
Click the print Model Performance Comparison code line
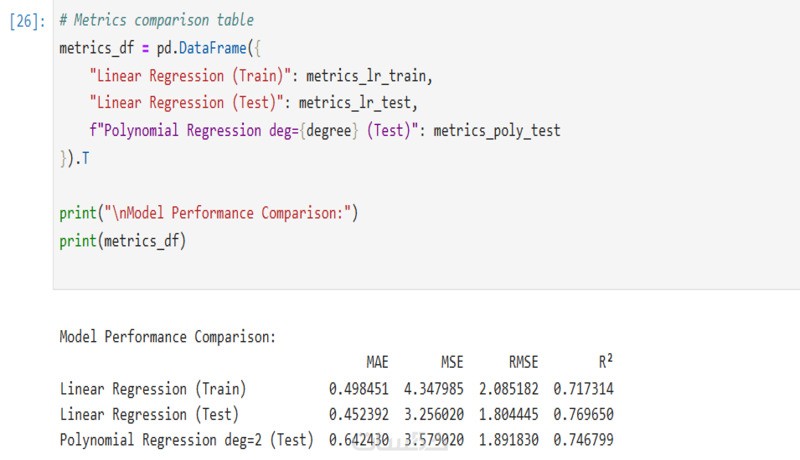point(208,213)
